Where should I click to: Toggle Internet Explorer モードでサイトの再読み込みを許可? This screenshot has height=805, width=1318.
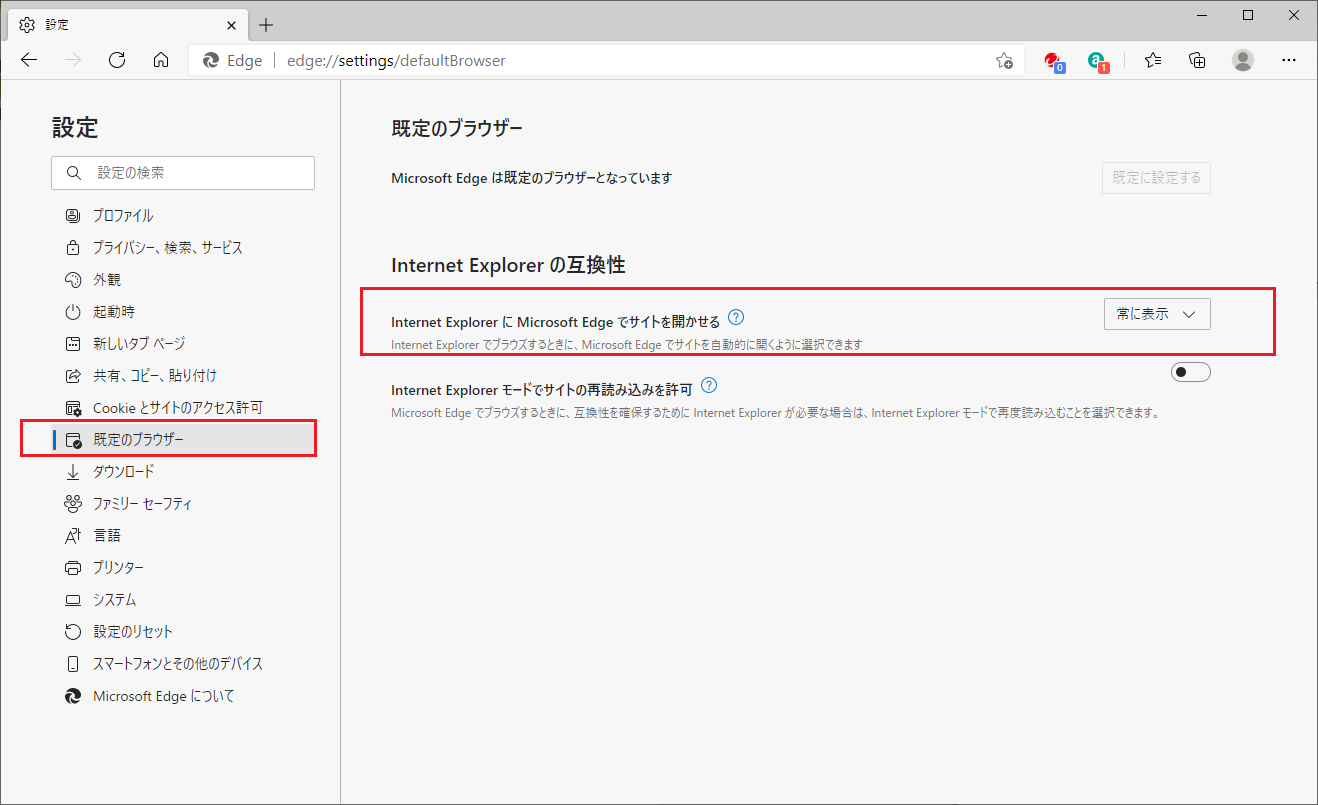[x=1190, y=372]
